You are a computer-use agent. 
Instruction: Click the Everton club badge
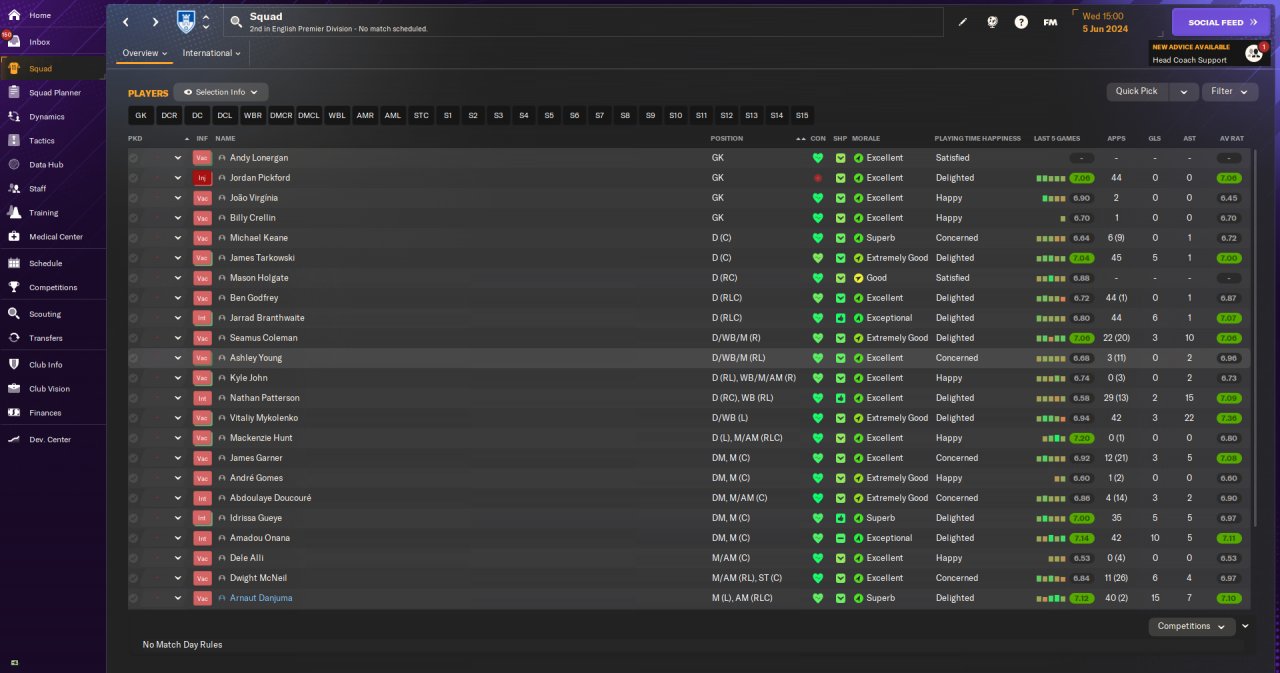pos(186,22)
